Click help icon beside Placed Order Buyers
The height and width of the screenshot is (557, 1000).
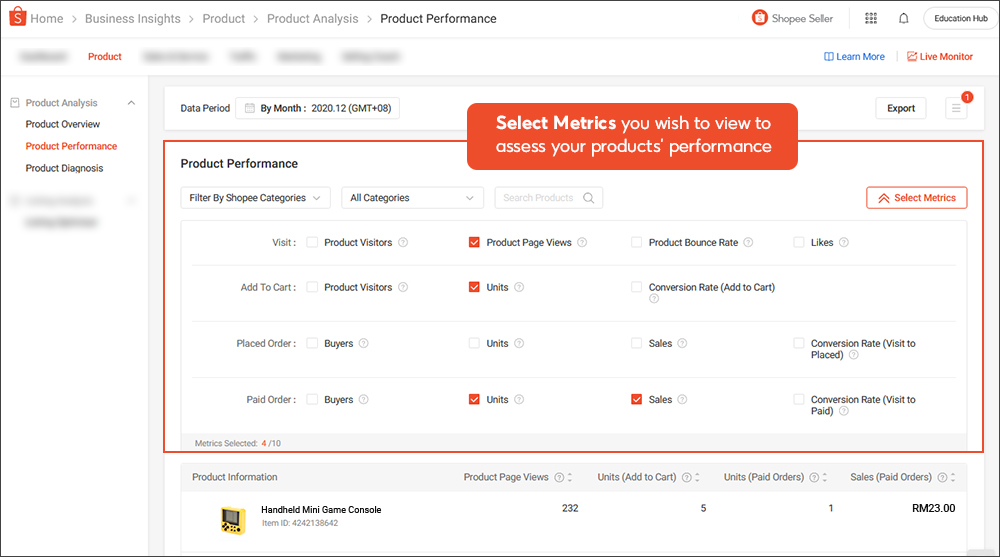click(364, 343)
